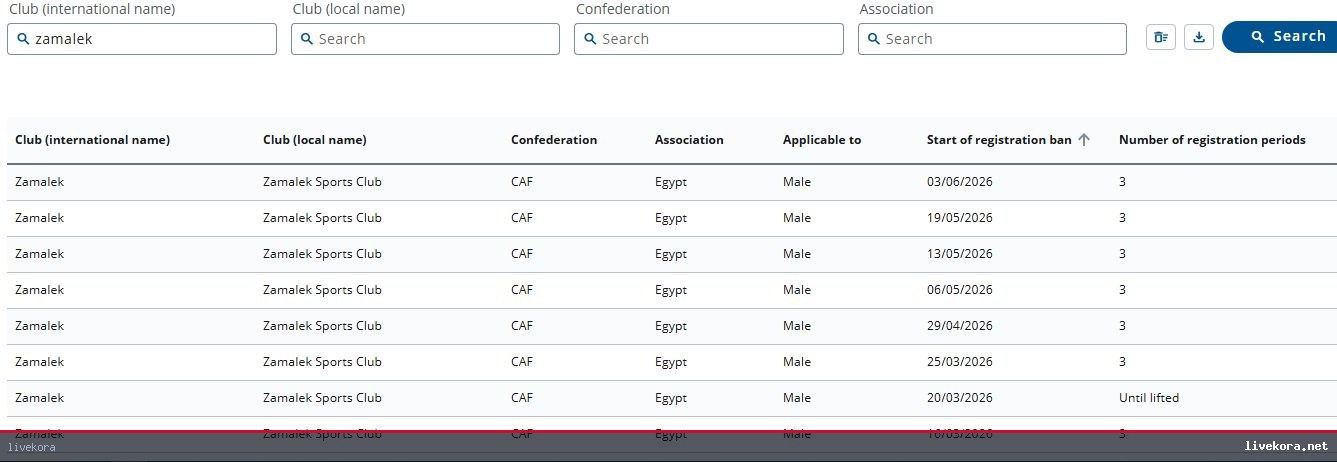The image size is (1337, 462).
Task: Sort by Number of registration periods header
Action: (1212, 140)
